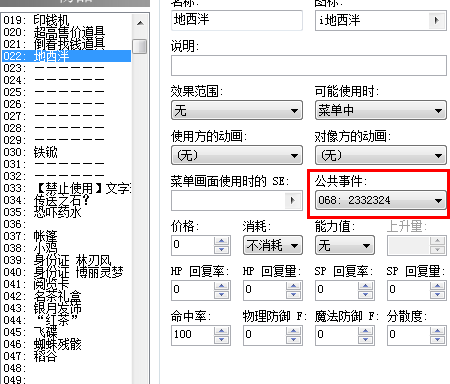Increase HP 回复量 with up spinner
Screen dimensions: 450x384
click(x=293, y=286)
